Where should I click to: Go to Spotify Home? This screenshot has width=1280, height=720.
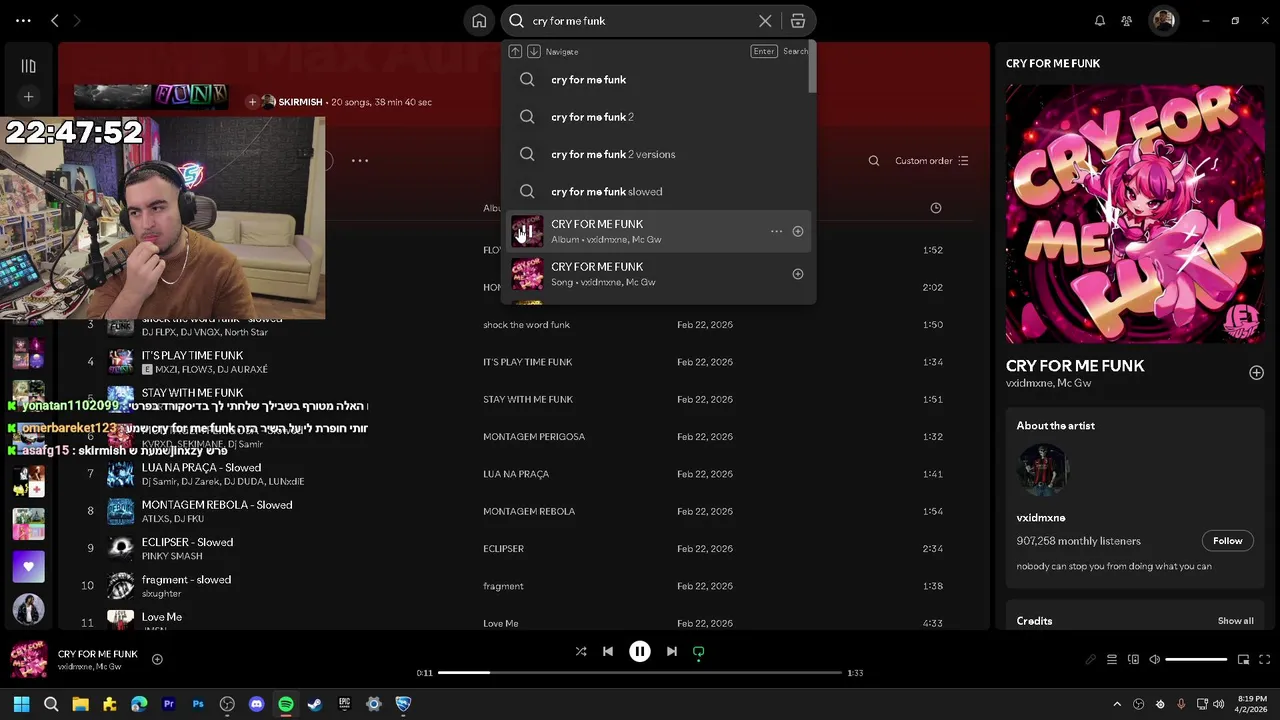[x=479, y=20]
